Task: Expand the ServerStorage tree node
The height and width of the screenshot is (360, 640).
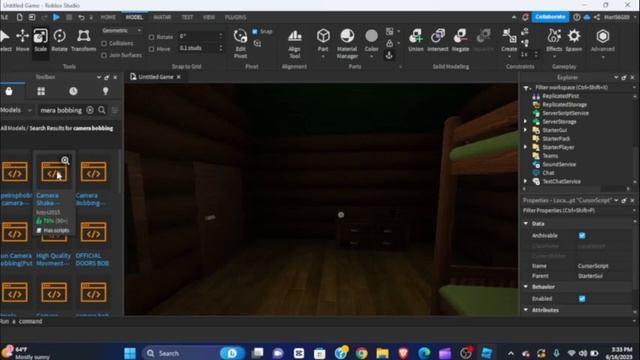Action: [x=526, y=122]
